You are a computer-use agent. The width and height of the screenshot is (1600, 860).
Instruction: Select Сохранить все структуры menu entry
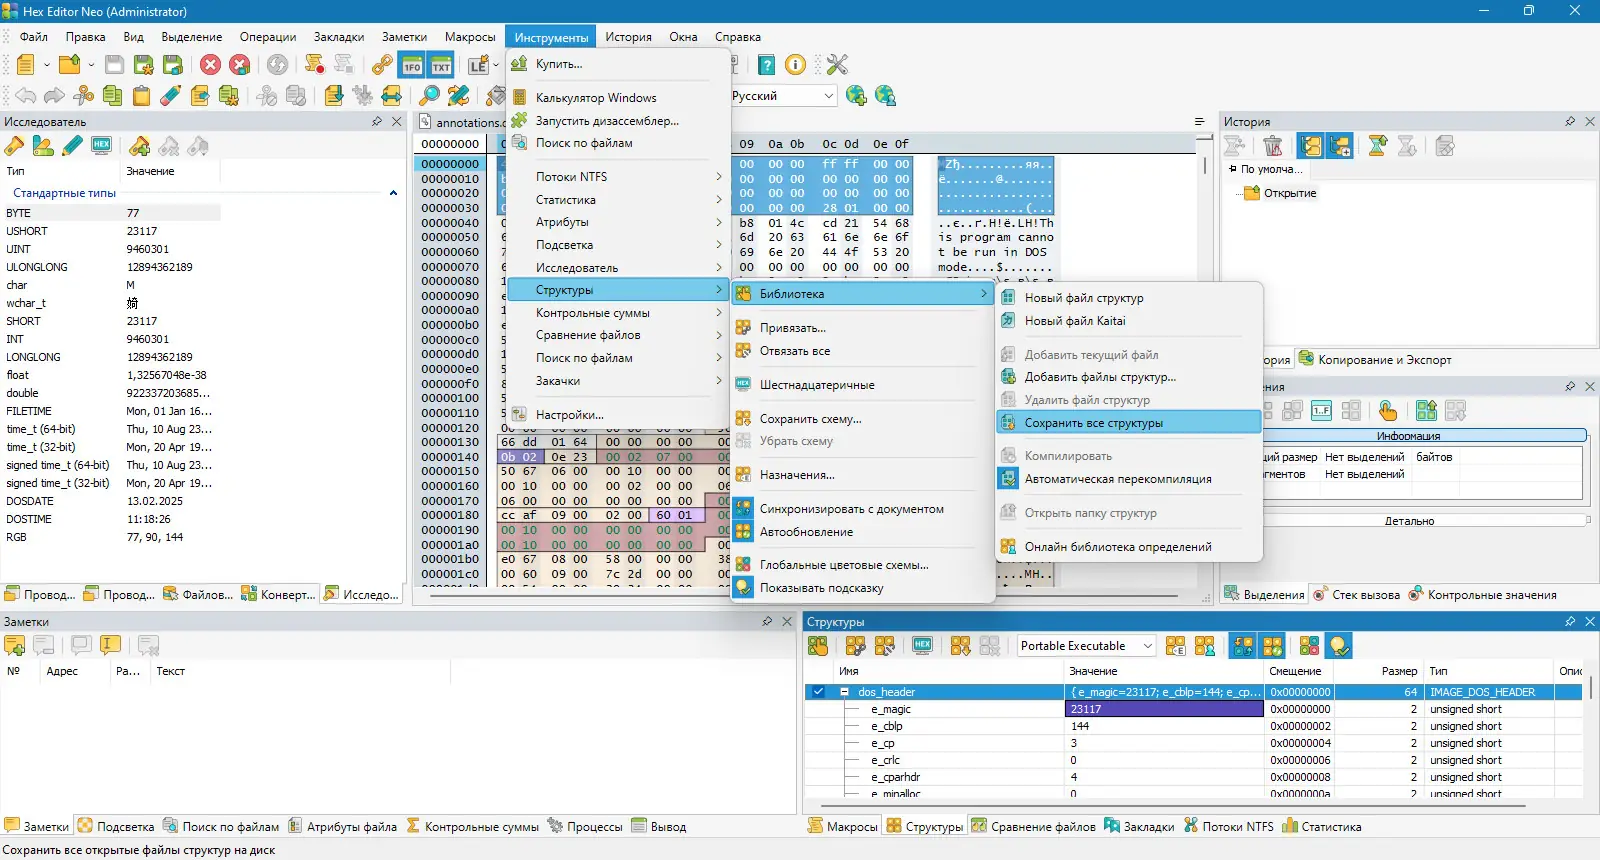[1130, 423]
